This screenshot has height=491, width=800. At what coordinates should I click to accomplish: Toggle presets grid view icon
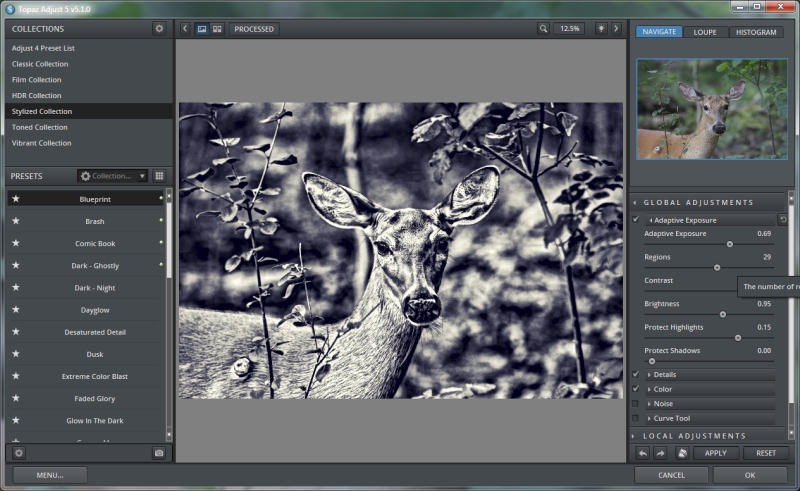159,176
